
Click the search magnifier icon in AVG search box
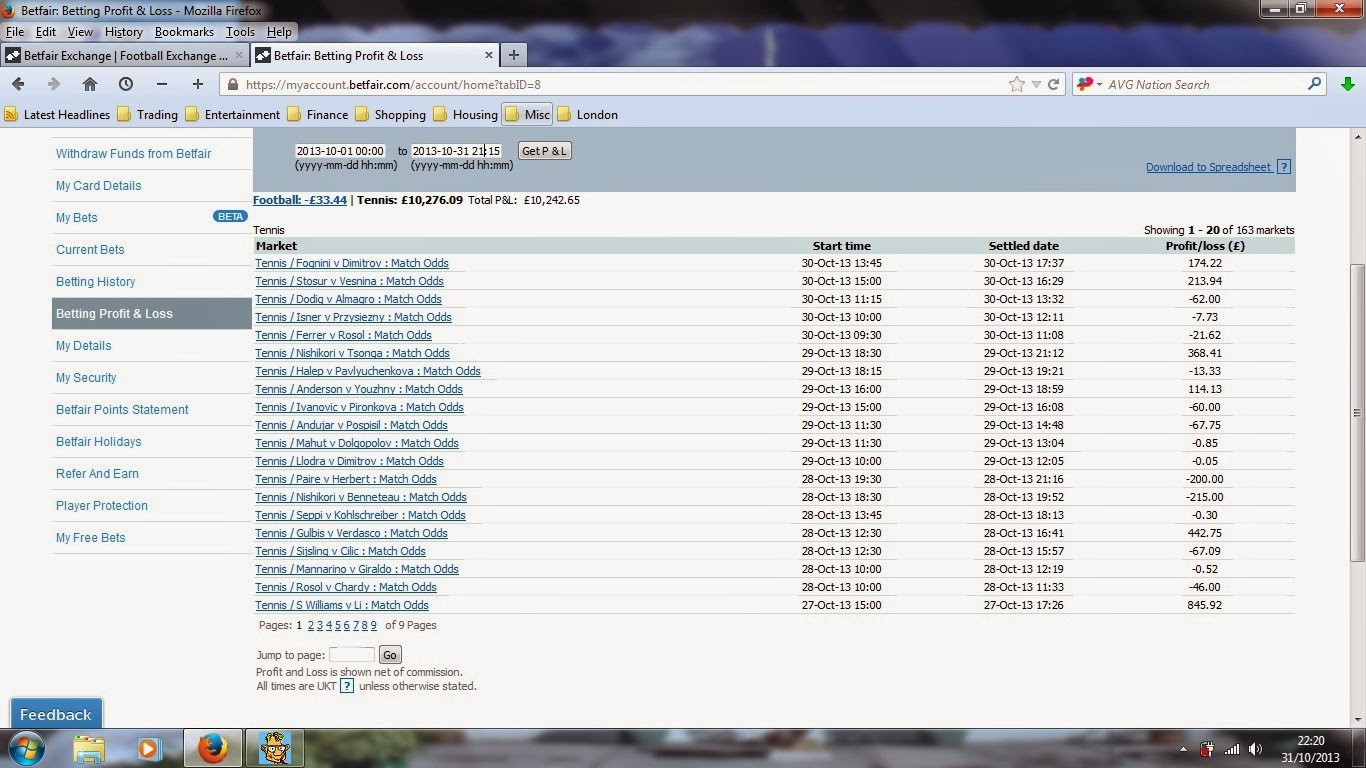tap(1315, 84)
